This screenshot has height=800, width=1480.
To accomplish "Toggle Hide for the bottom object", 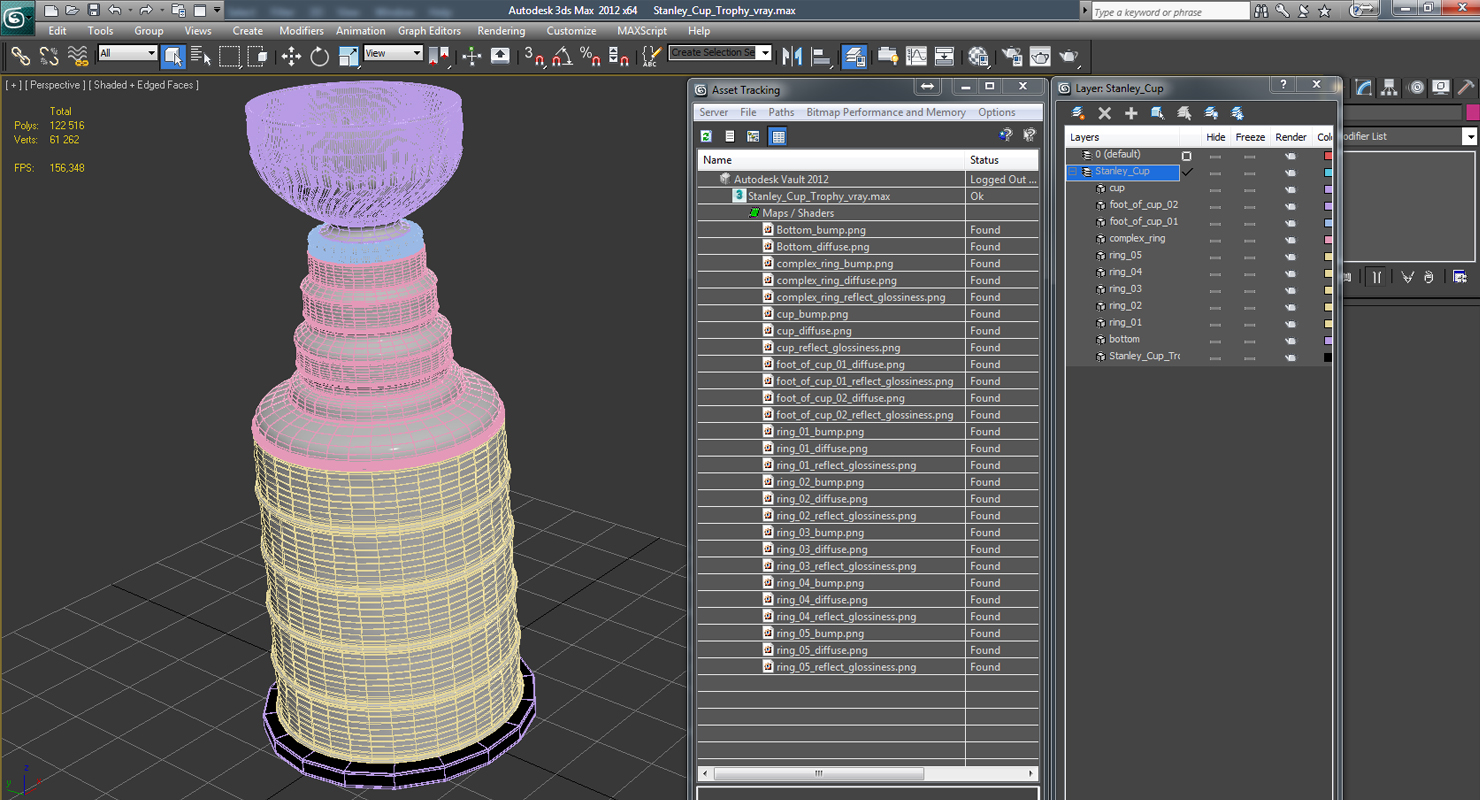I will click(1215, 340).
